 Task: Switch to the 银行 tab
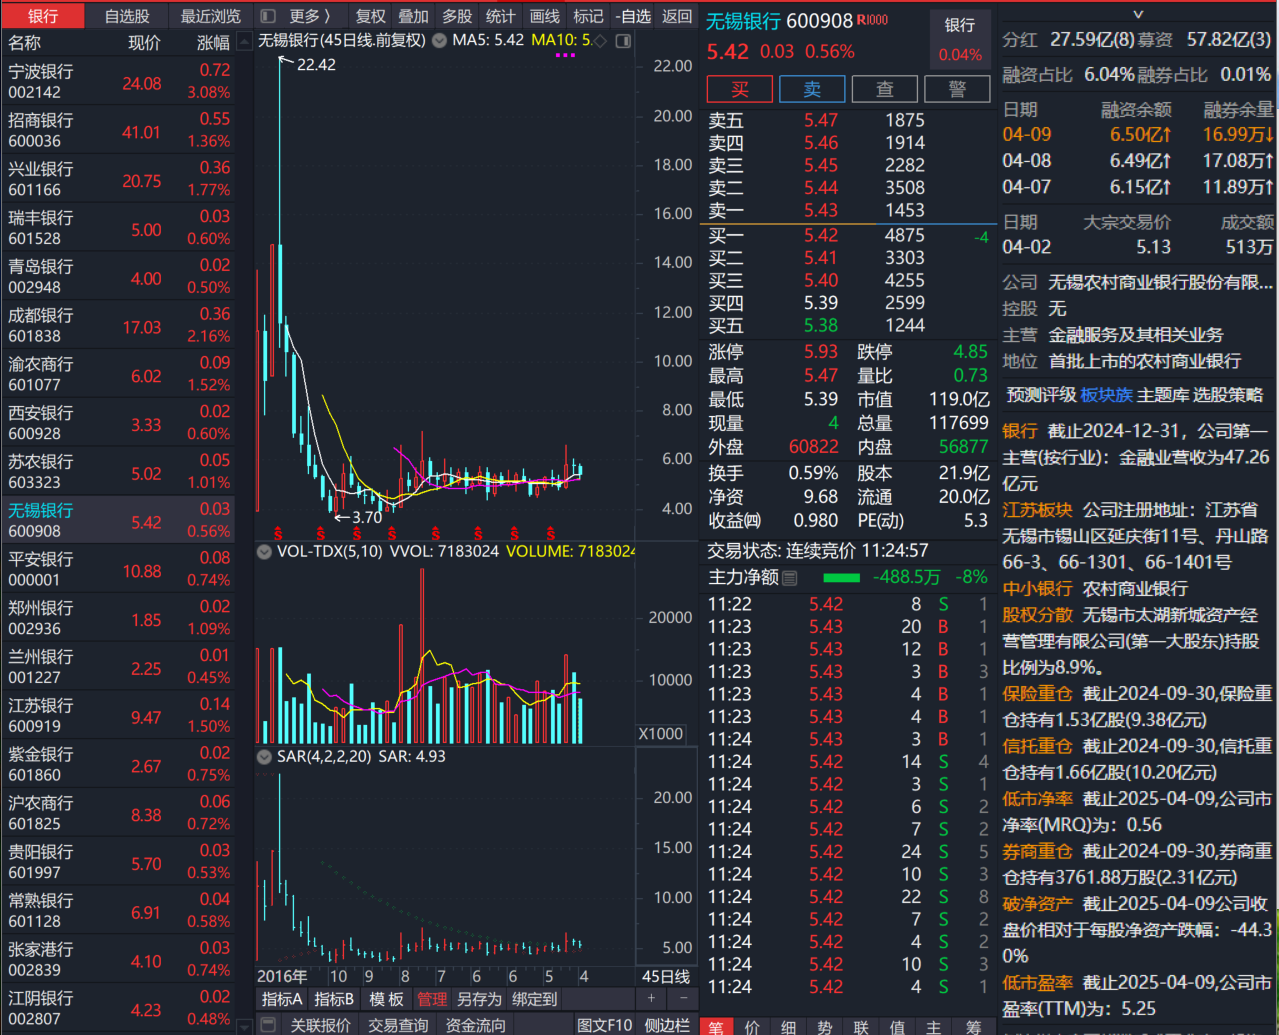coord(43,16)
